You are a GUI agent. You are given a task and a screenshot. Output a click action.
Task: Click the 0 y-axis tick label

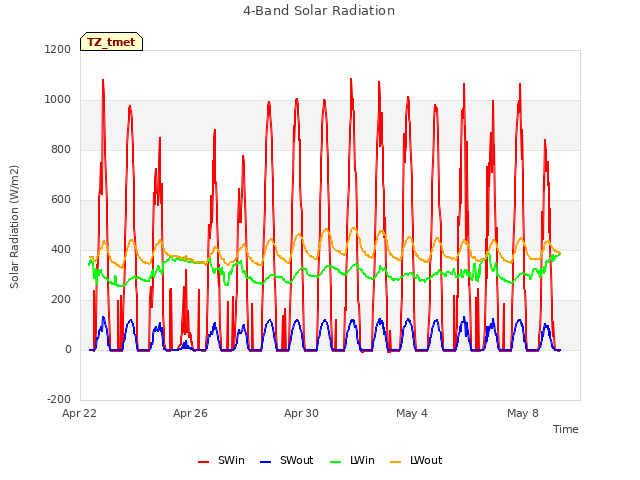(x=68, y=349)
